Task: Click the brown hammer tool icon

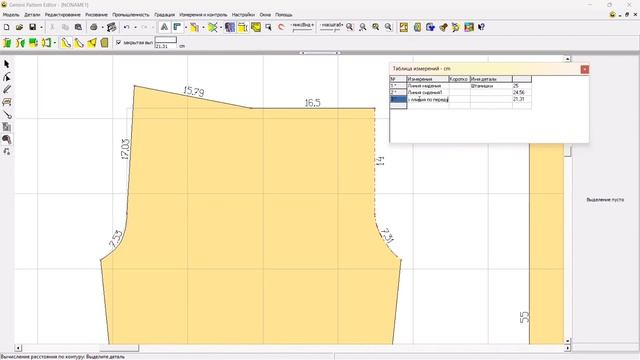Action: coord(443,27)
